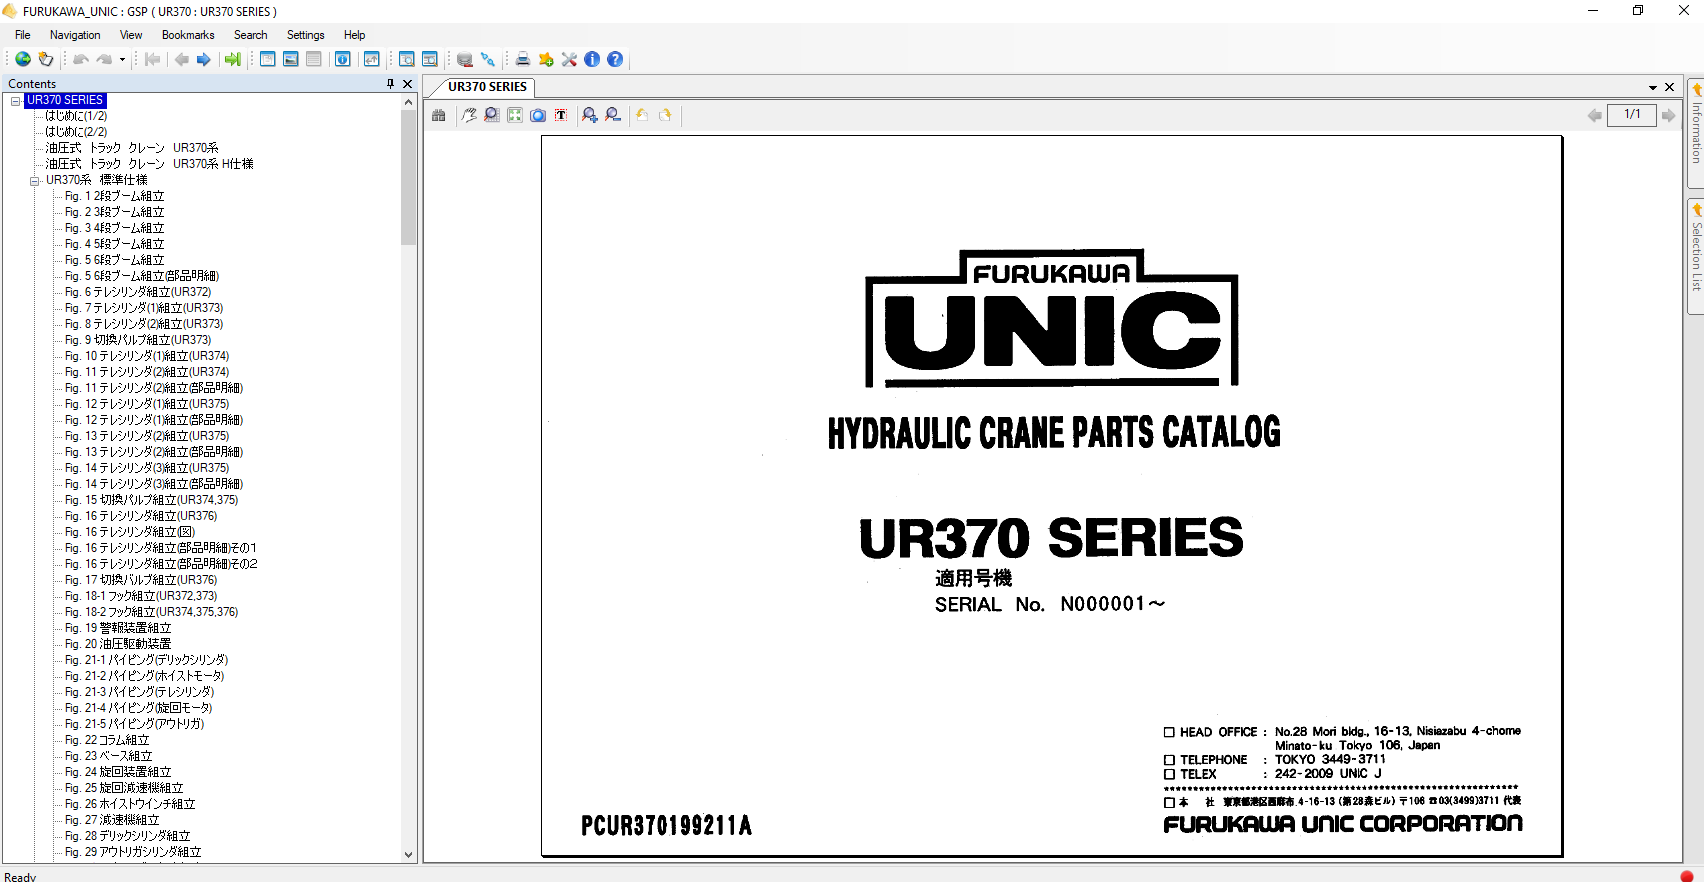
Task: Close the Contents panel
Action: [408, 84]
